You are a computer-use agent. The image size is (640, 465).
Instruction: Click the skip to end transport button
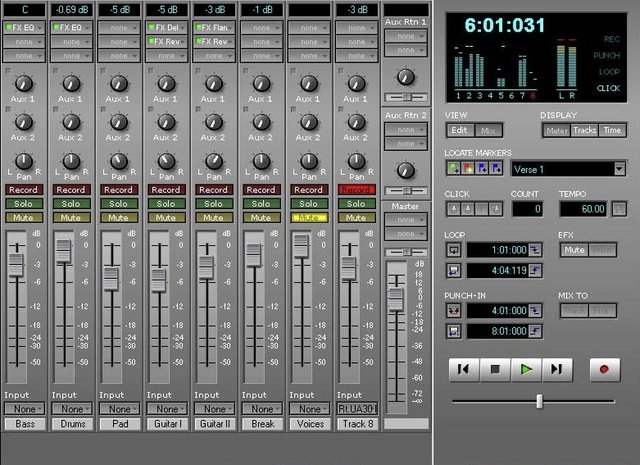click(x=557, y=369)
